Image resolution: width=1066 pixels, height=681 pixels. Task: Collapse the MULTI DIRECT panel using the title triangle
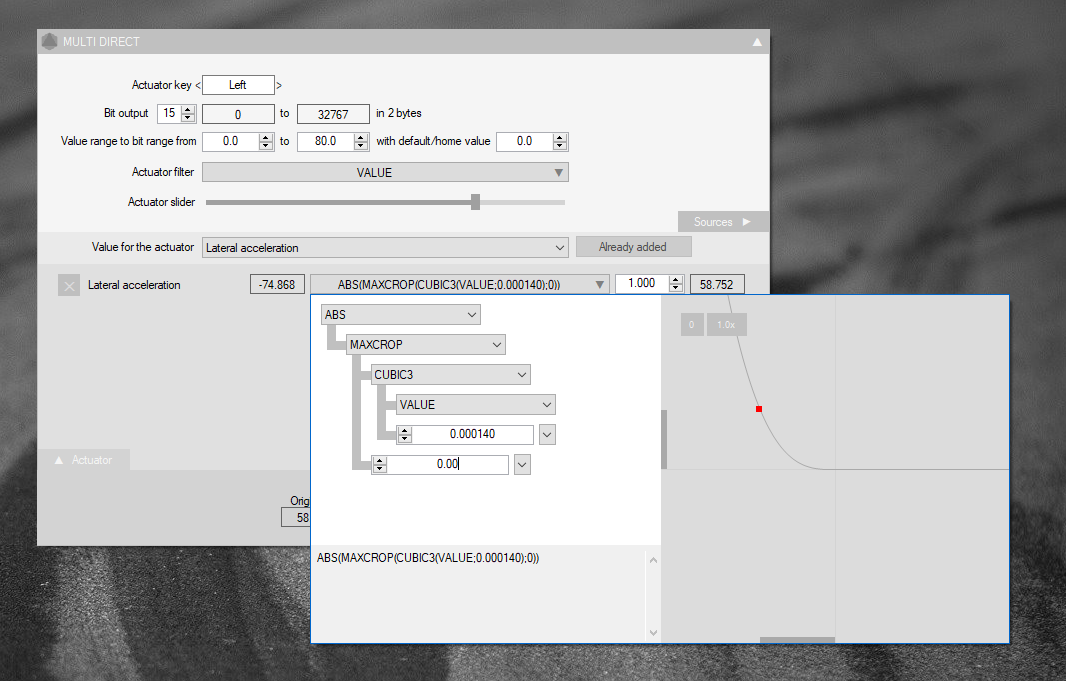757,42
